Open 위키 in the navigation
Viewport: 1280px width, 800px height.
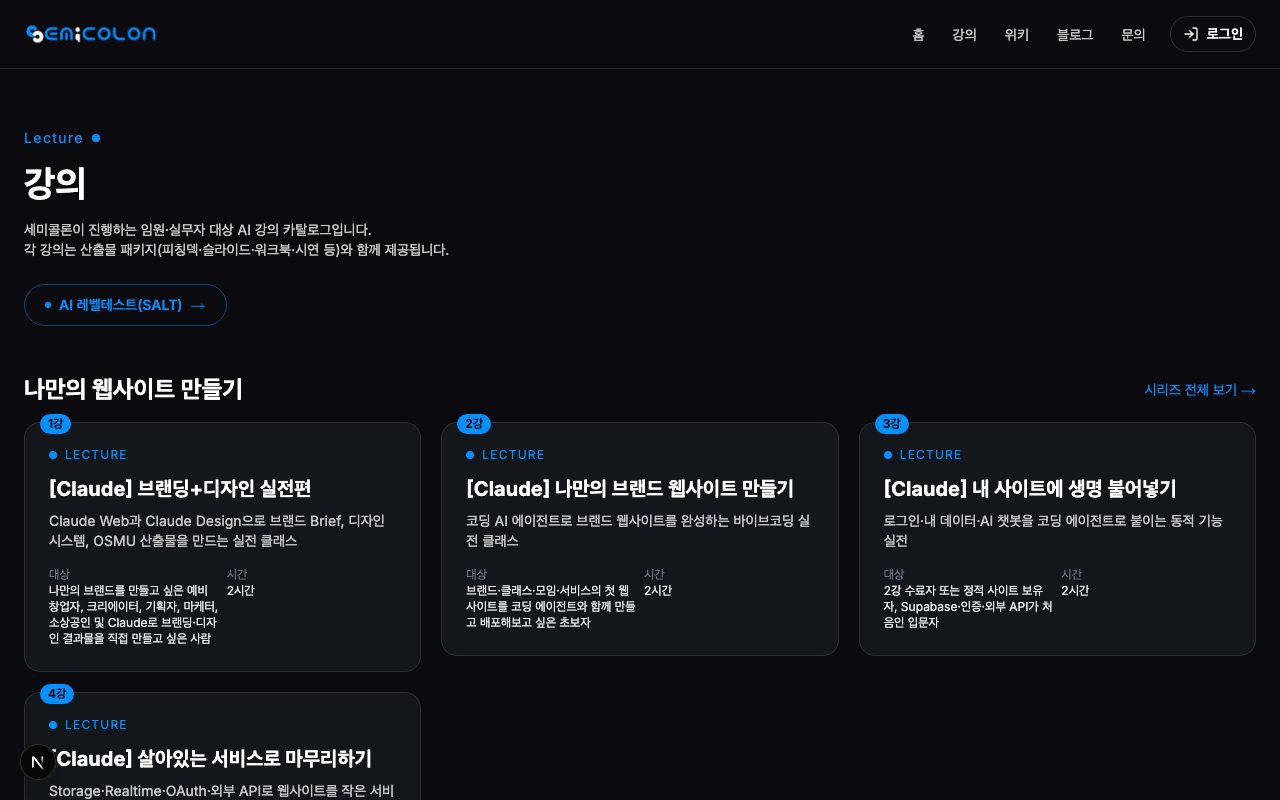(x=1017, y=34)
